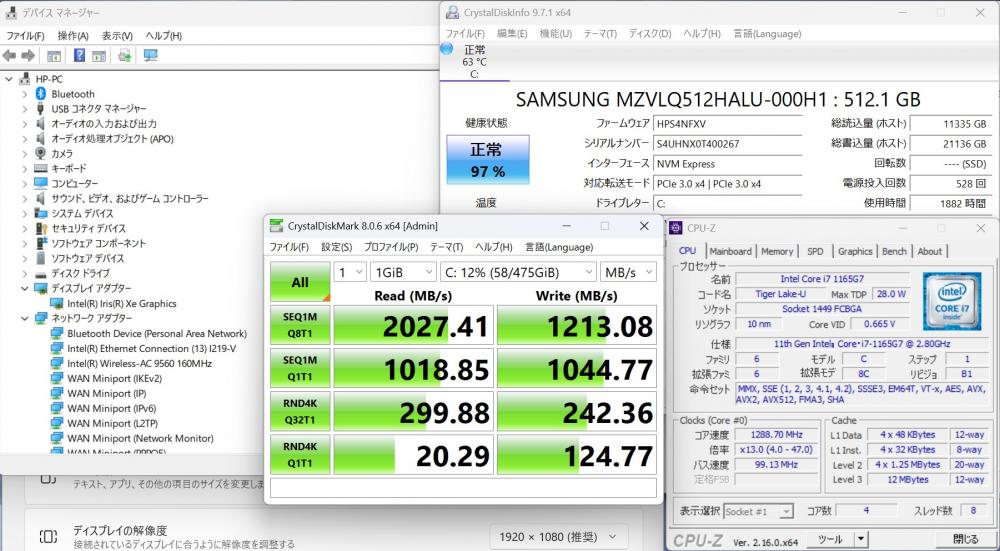Click the scan for hardware changes monitor icon
The width and height of the screenshot is (1000, 551).
coord(151,55)
